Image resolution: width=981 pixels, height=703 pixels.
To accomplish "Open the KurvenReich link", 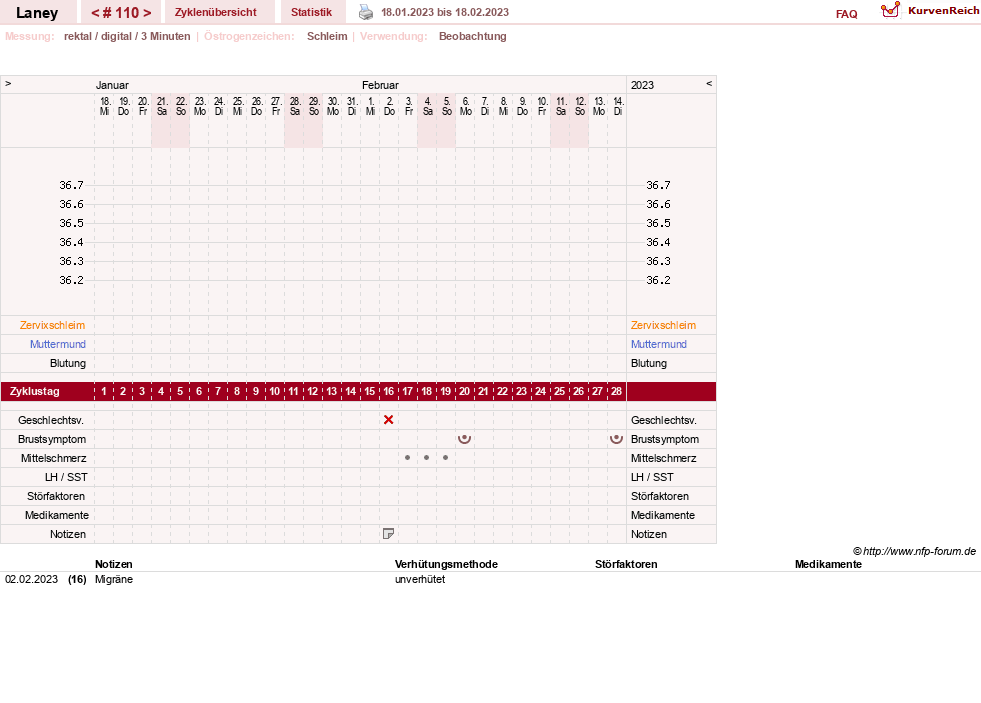I will (x=943, y=11).
